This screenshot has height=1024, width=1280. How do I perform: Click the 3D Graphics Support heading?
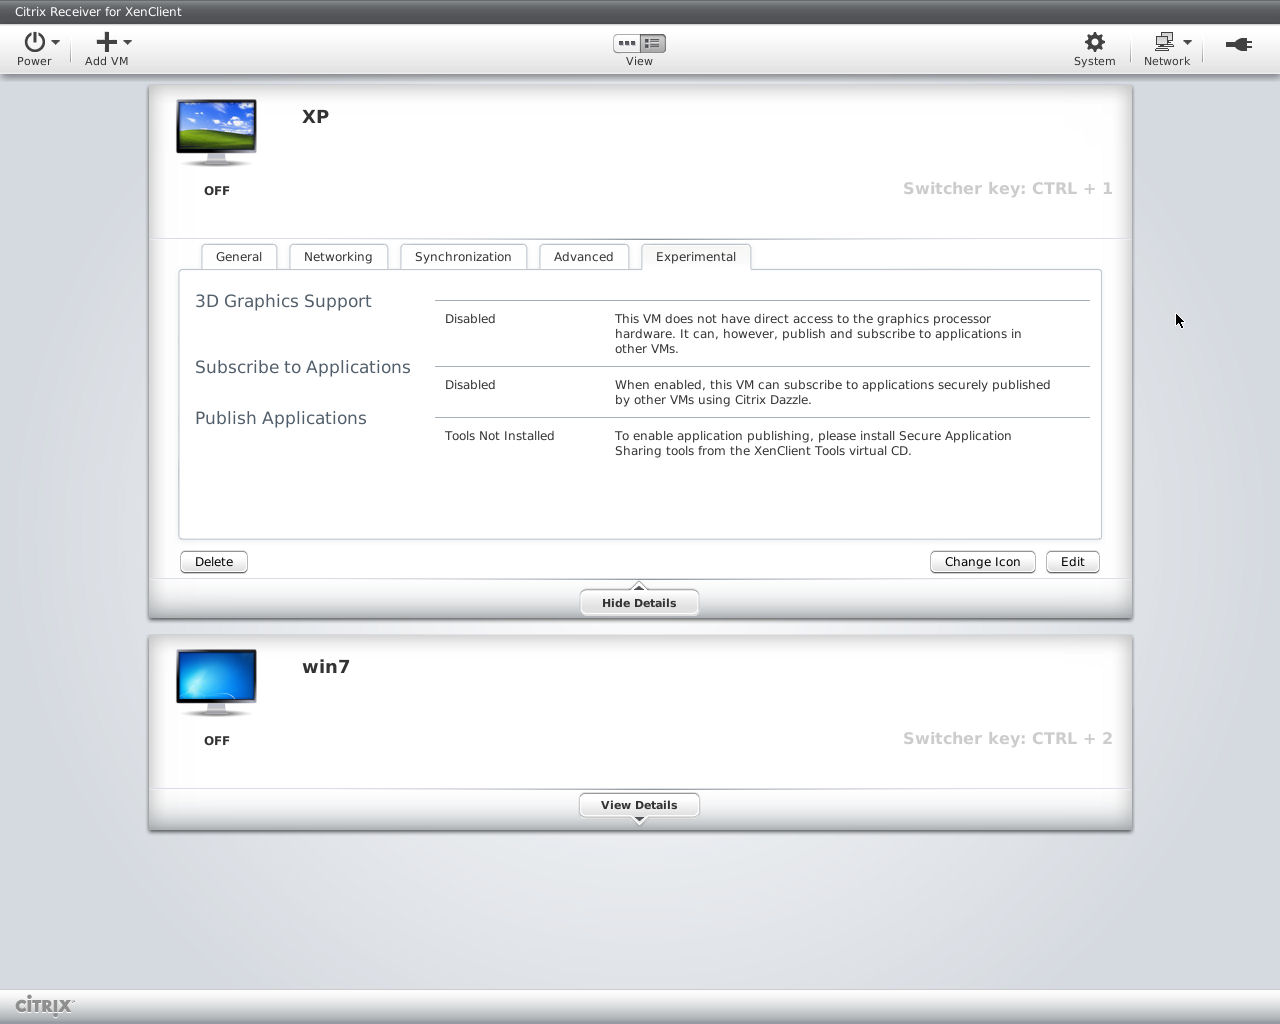(283, 301)
